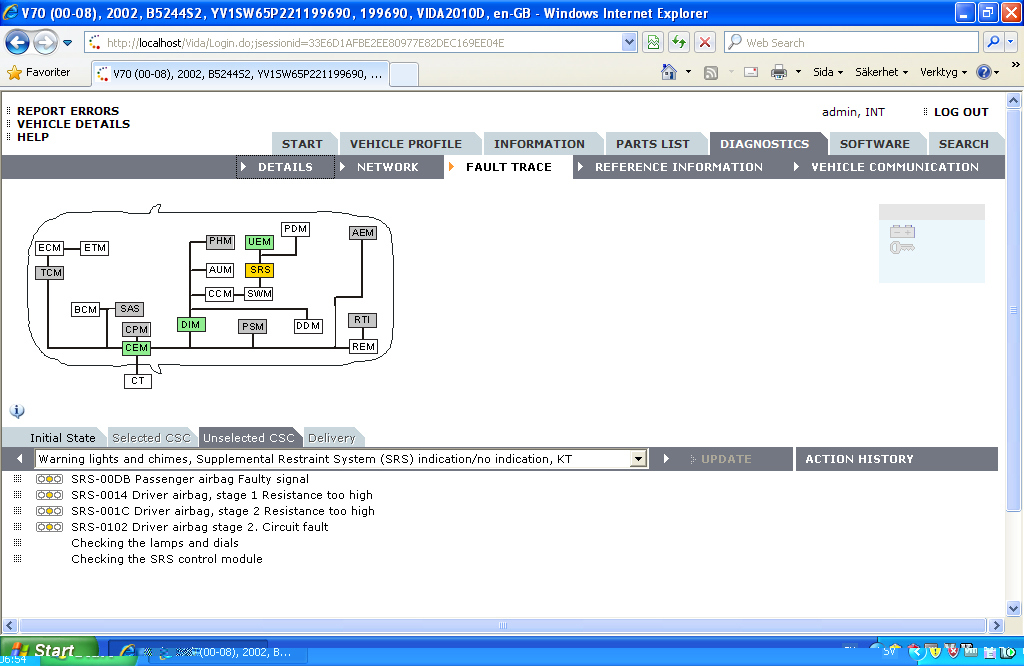Click status lamp icon beside SRS-00DB
The width and height of the screenshot is (1024, 666).
click(49, 479)
